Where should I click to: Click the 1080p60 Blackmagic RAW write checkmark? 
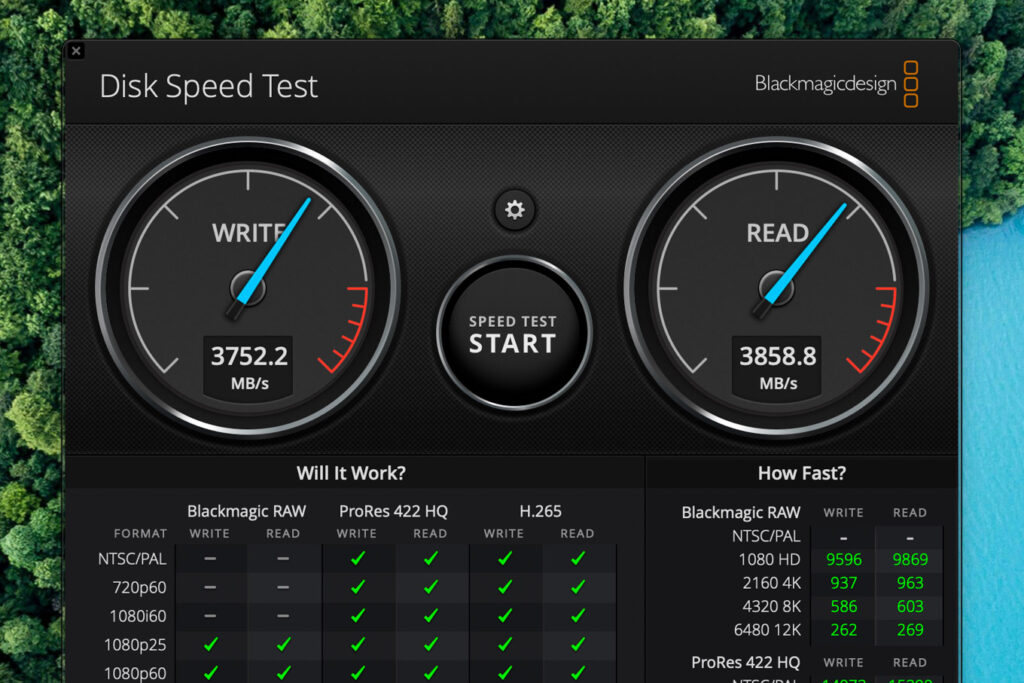click(x=210, y=673)
